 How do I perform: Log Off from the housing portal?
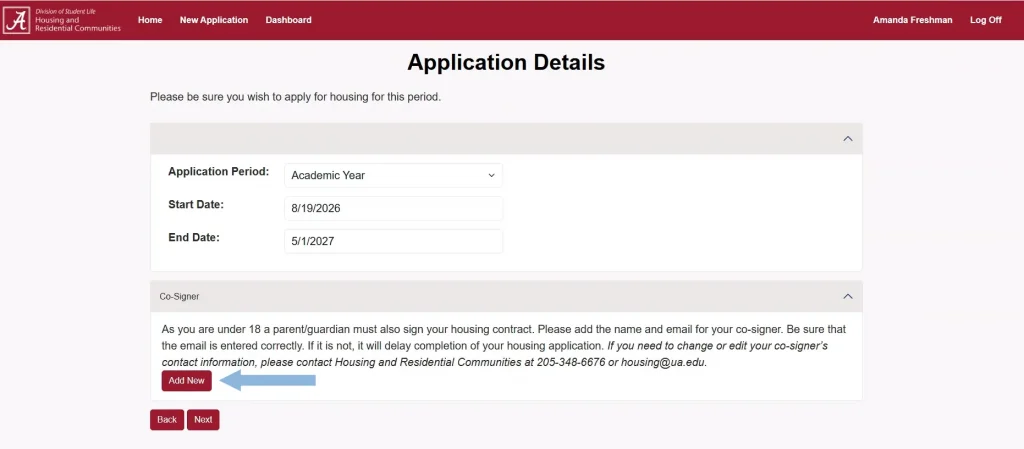[x=985, y=20]
